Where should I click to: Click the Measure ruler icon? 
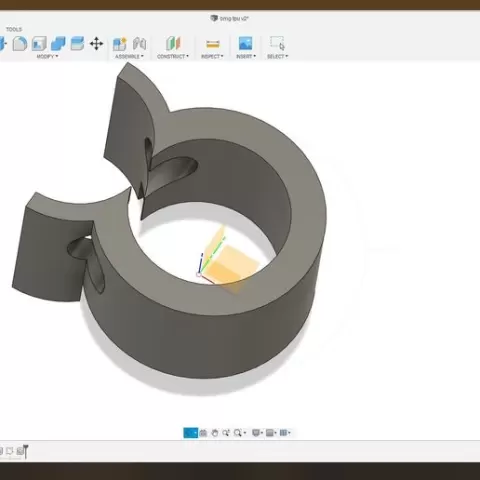pyautogui.click(x=213, y=44)
